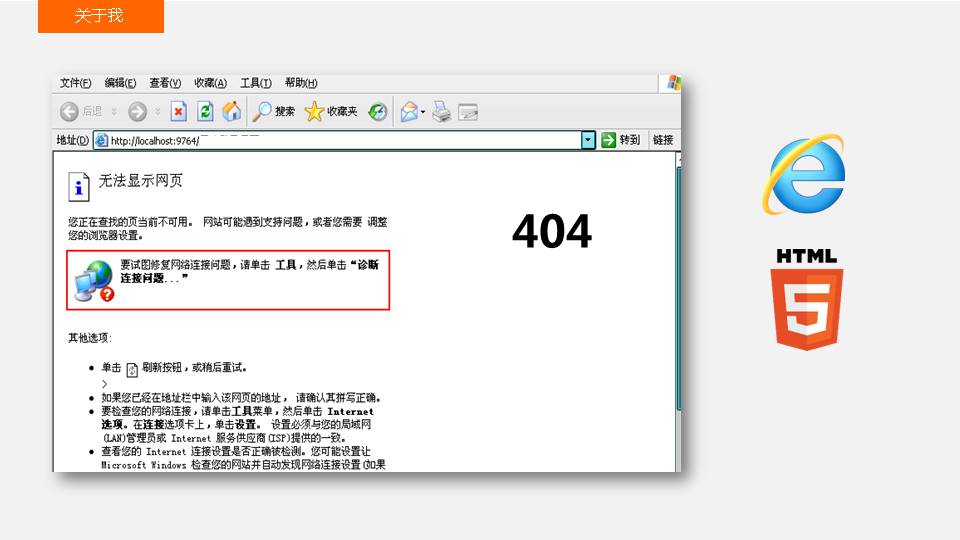Go to Home page via house icon
Screen dimensions: 960x540
[231, 111]
